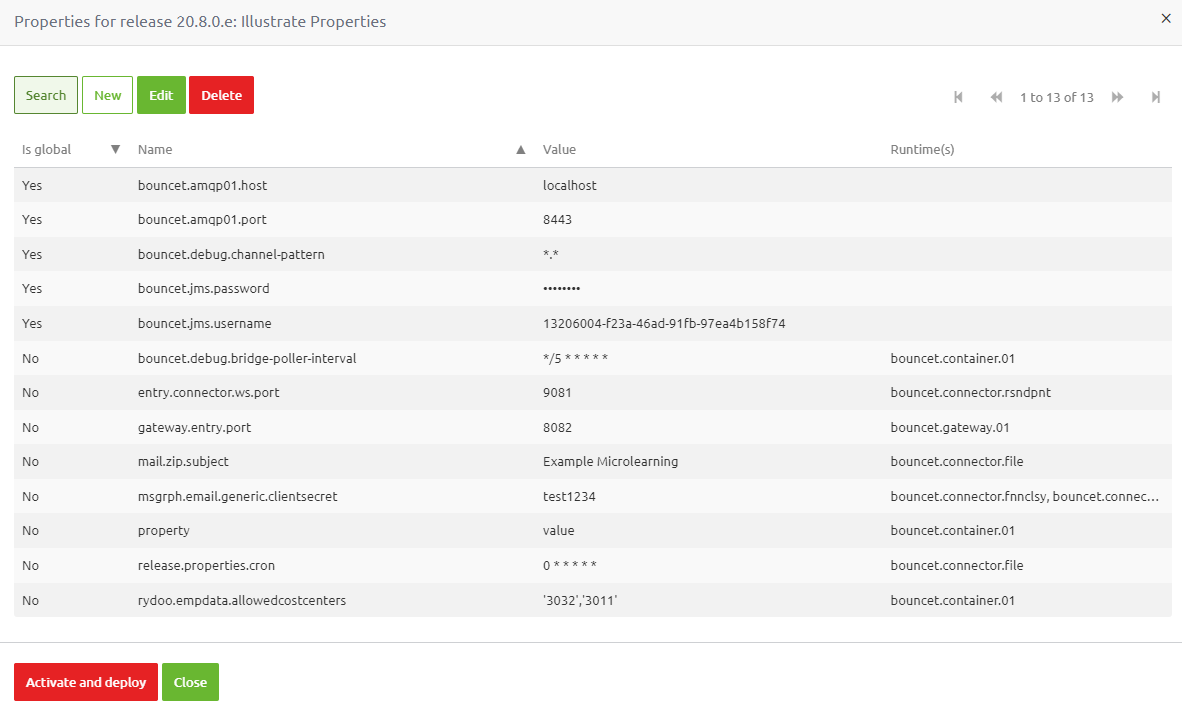Screen dimensions: 1182x711
Task: Jump to the last page of properties
Action: (1155, 97)
